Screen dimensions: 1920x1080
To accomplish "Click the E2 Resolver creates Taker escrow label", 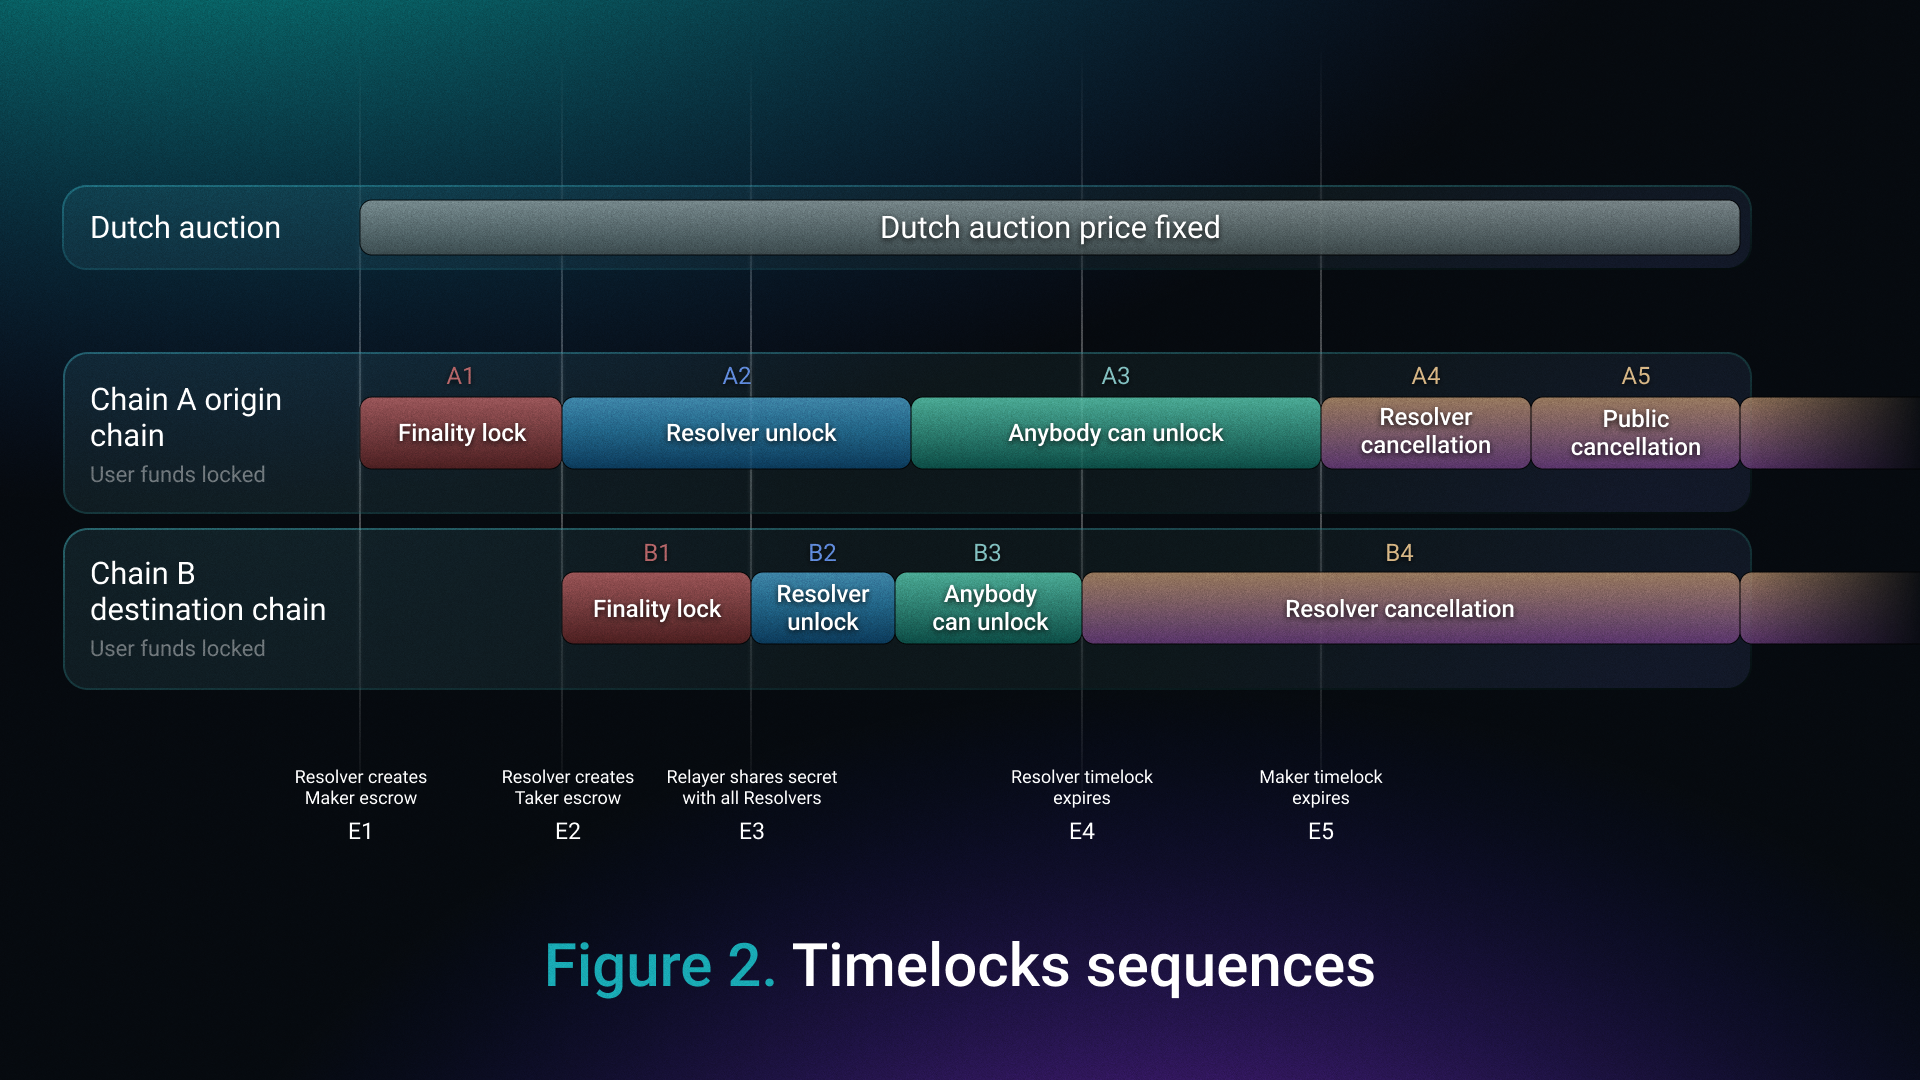I will point(568,787).
